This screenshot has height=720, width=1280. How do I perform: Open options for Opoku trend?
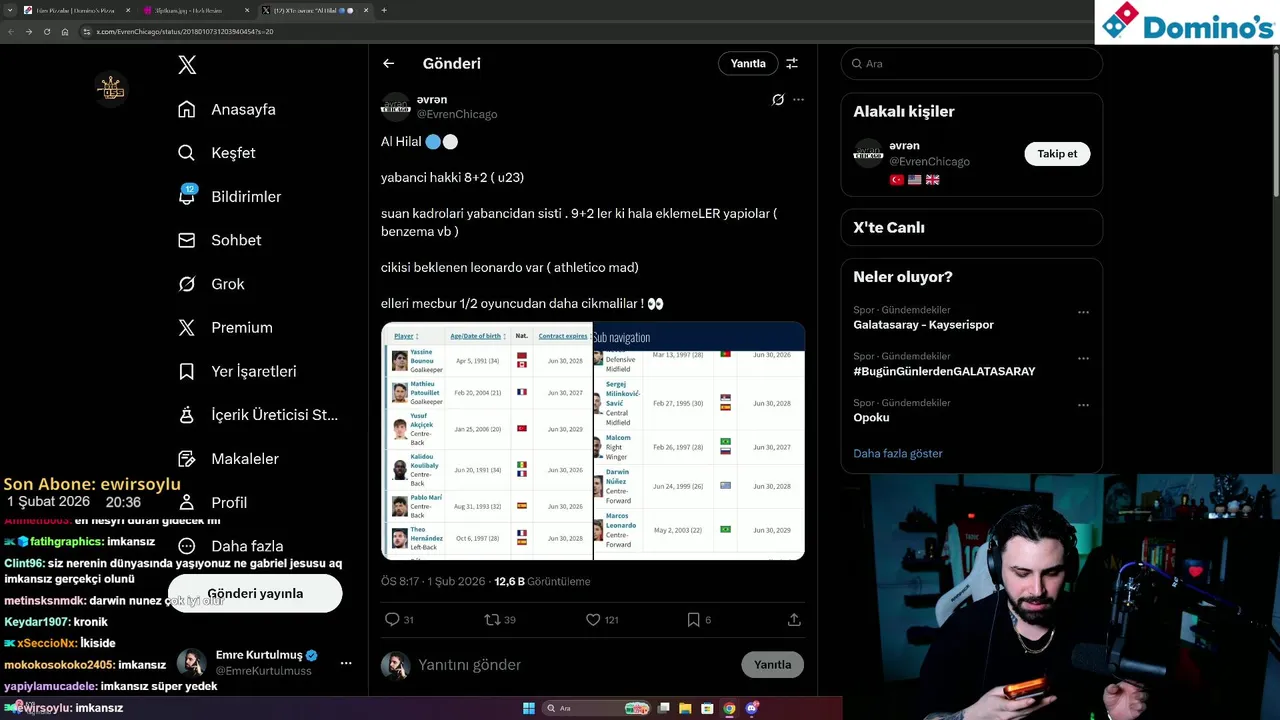tap(1083, 405)
